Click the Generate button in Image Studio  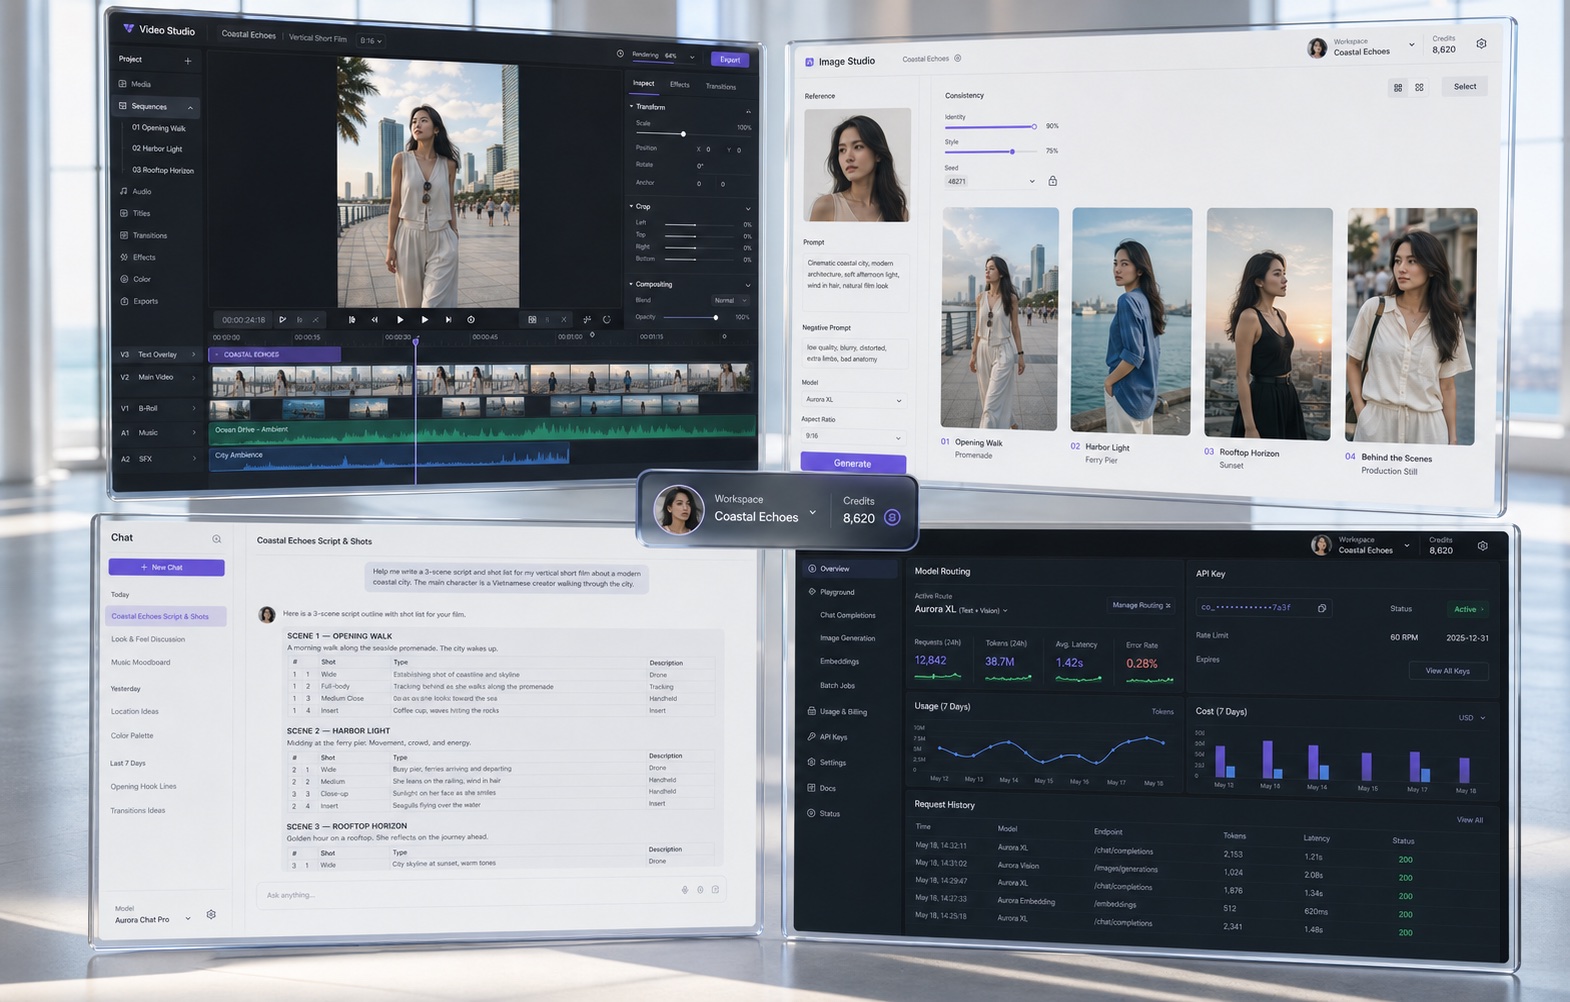click(853, 463)
